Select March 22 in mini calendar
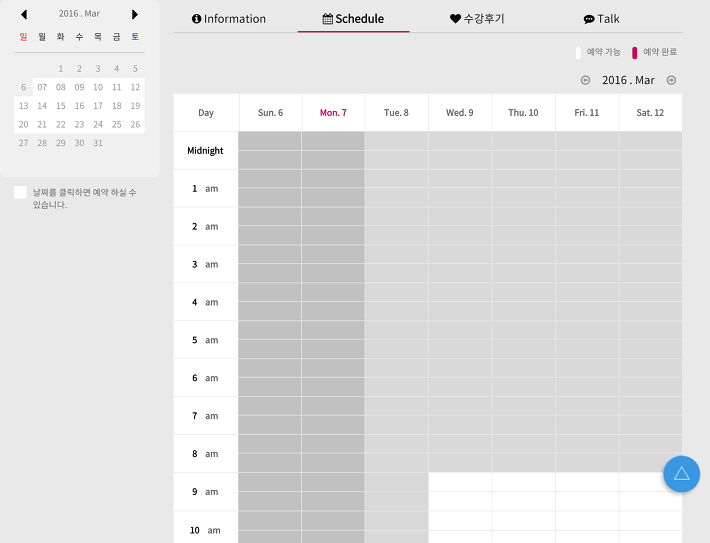The width and height of the screenshot is (710, 543). [61, 124]
